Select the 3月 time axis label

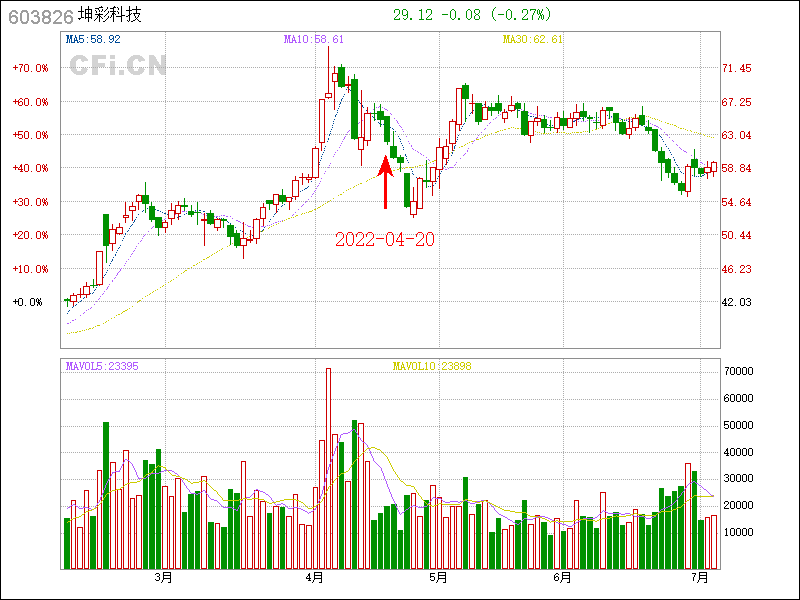pyautogui.click(x=163, y=578)
